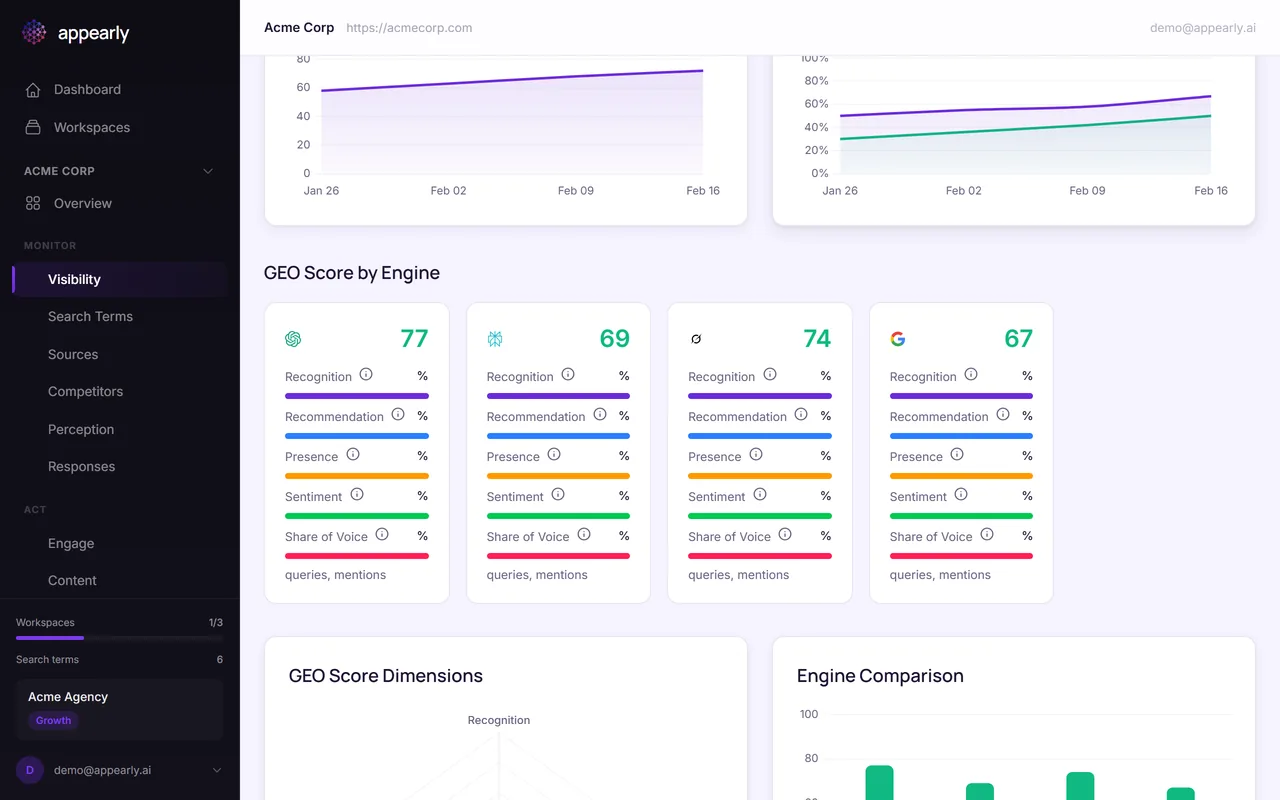
Task: Open the acmecorp.com URL link
Action: (x=409, y=28)
